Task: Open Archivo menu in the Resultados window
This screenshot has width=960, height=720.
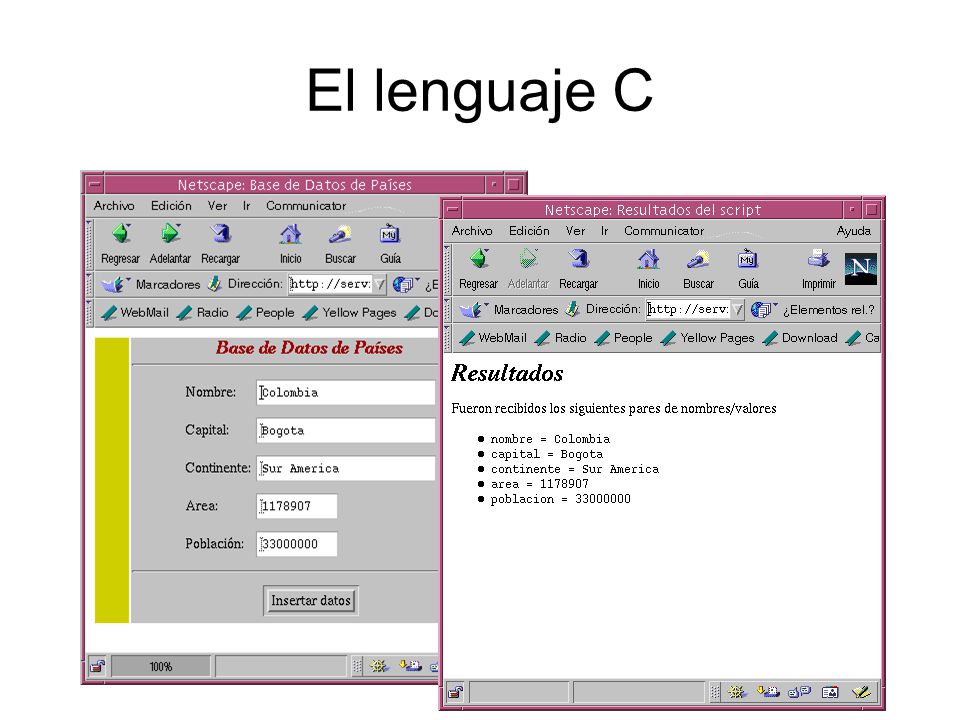Action: pyautogui.click(x=472, y=231)
